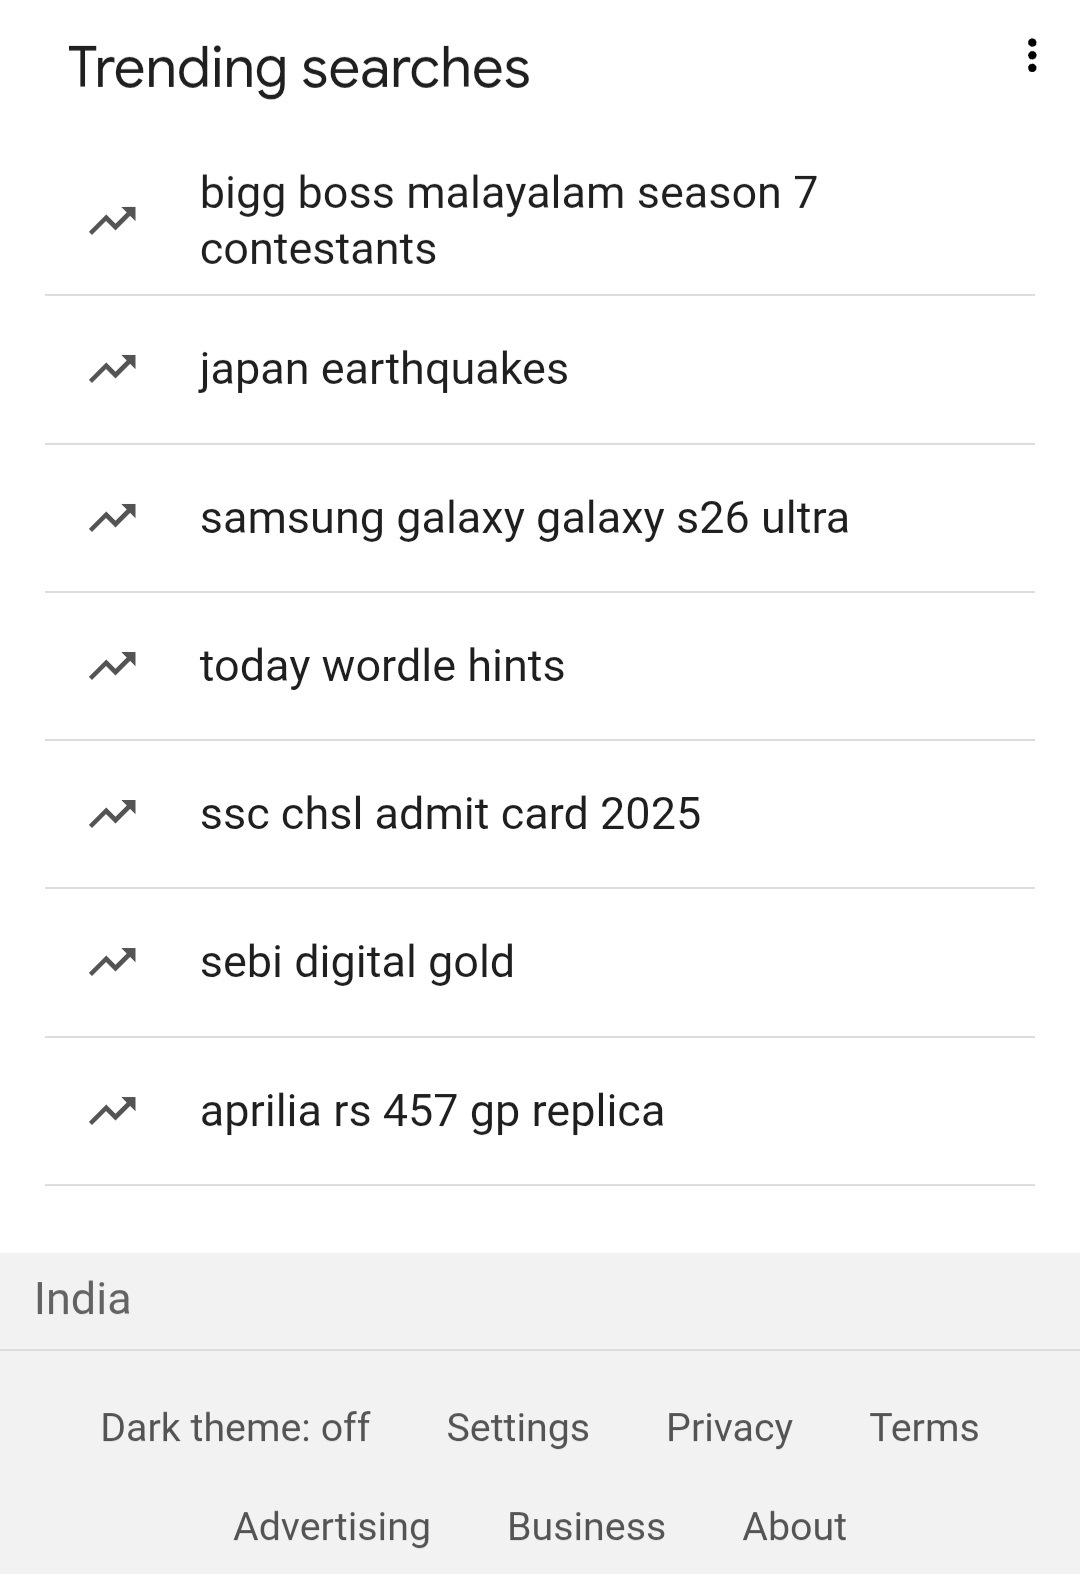The image size is (1080, 1574).
Task: Tap trending icon beside samsung galaxy s26 ultra
Action: pyautogui.click(x=112, y=518)
